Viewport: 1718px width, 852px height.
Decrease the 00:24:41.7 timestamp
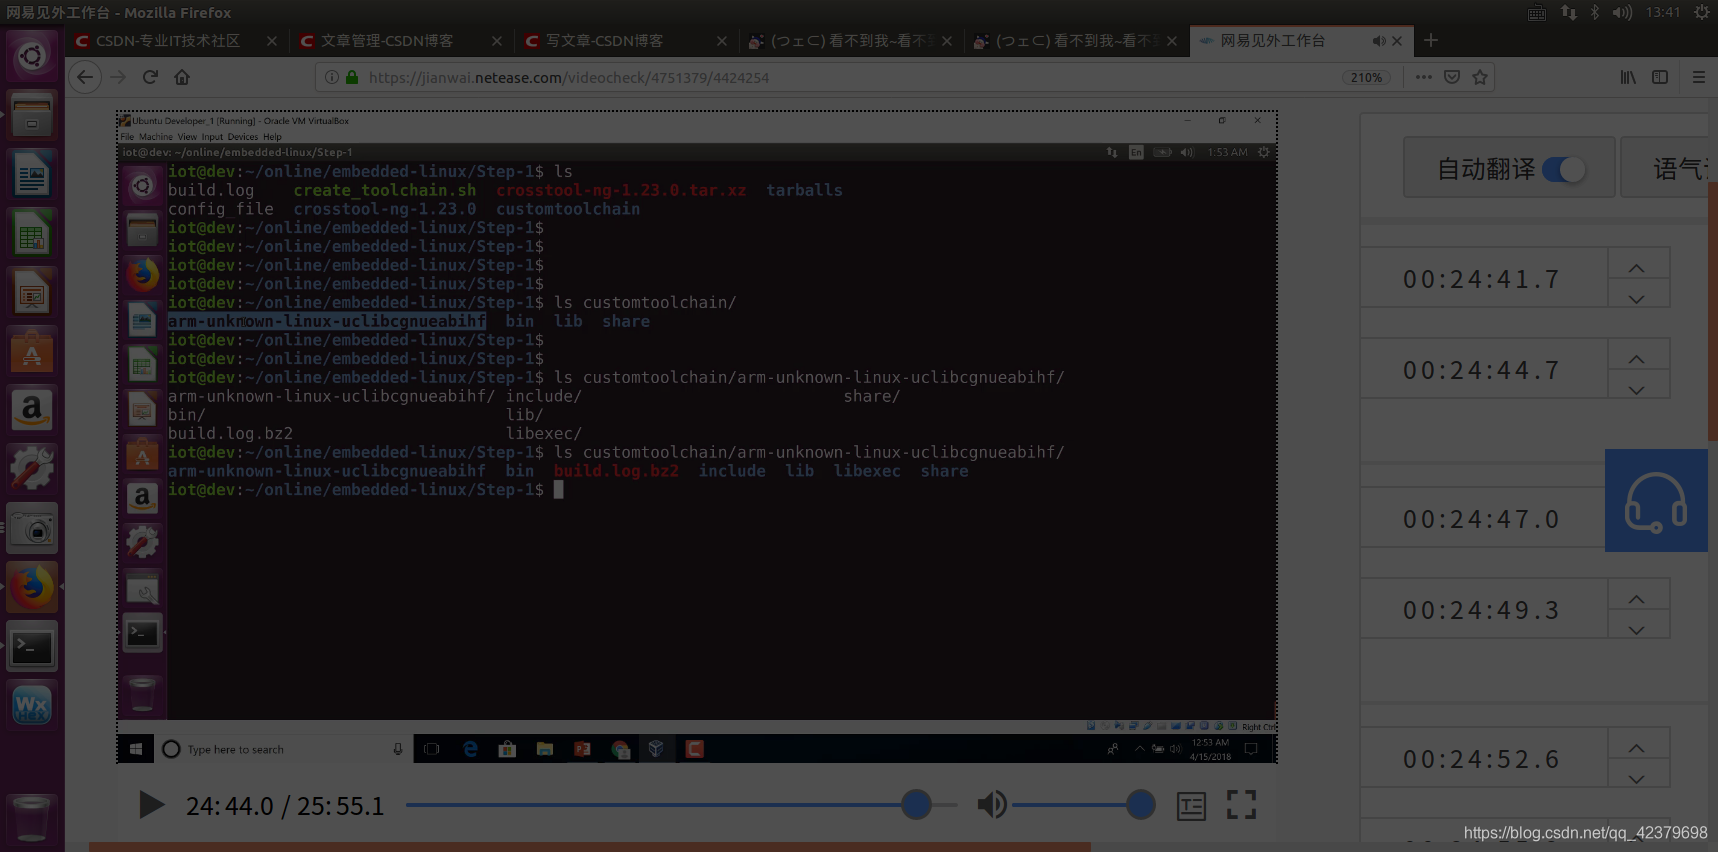(1637, 298)
